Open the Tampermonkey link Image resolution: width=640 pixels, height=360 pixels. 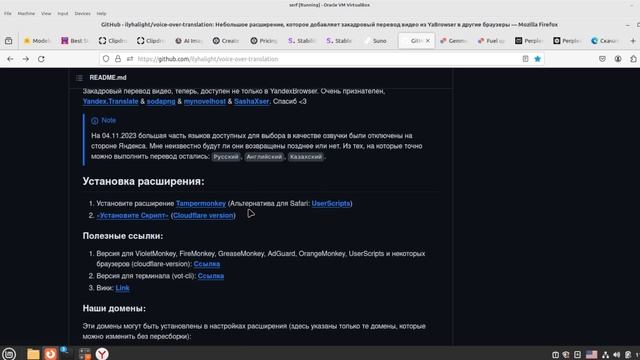click(201, 203)
